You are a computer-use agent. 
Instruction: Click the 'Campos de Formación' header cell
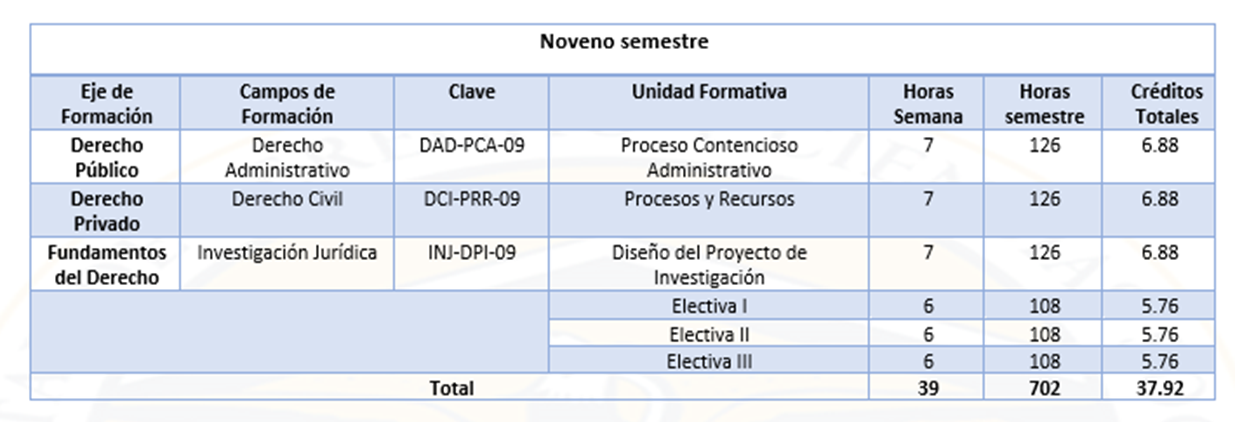point(286,103)
